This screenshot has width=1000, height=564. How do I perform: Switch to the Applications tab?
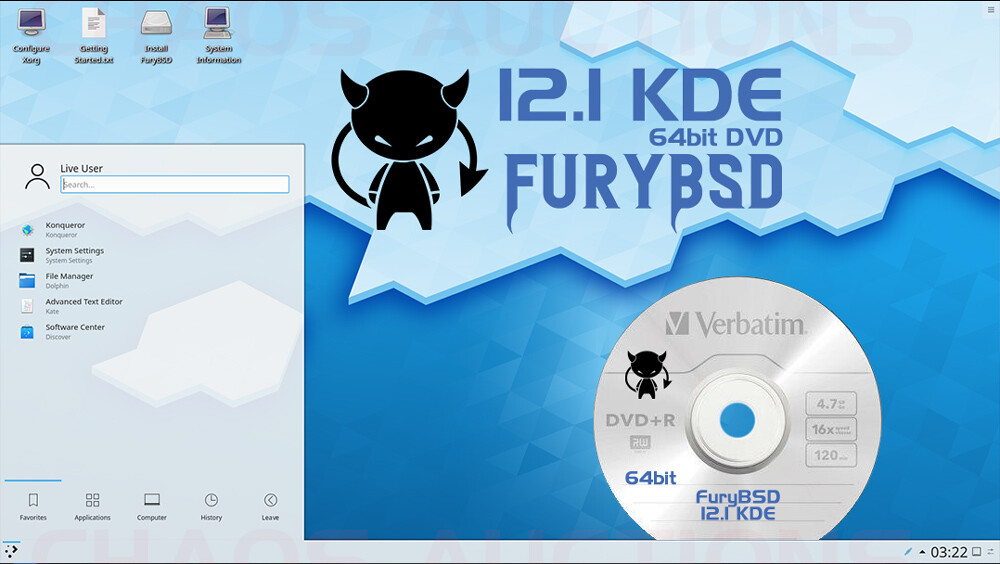pos(92,507)
